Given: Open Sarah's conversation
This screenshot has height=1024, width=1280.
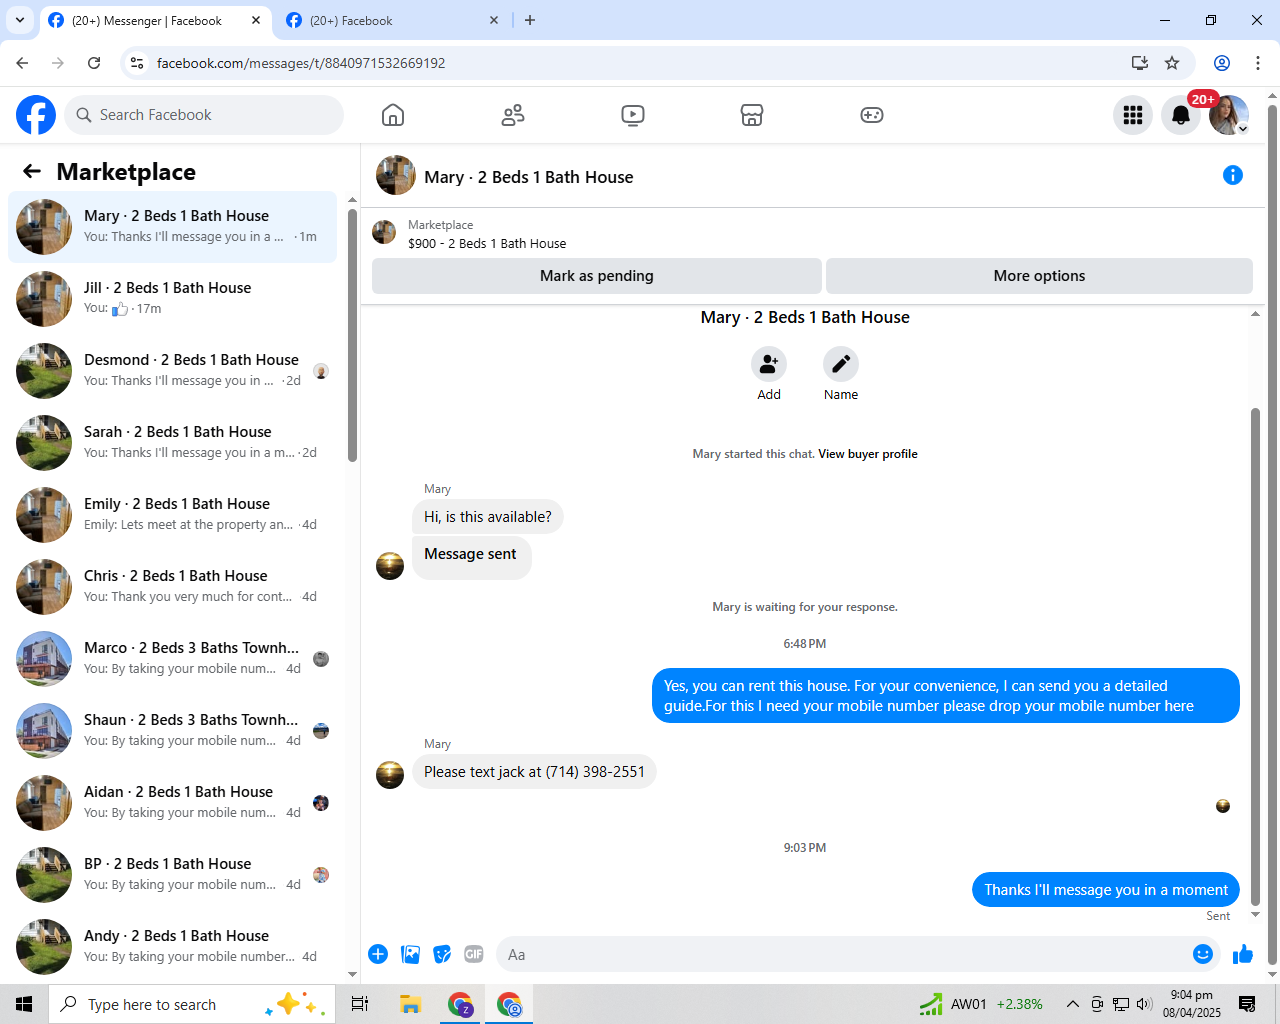Looking at the screenshot, I should click(172, 443).
